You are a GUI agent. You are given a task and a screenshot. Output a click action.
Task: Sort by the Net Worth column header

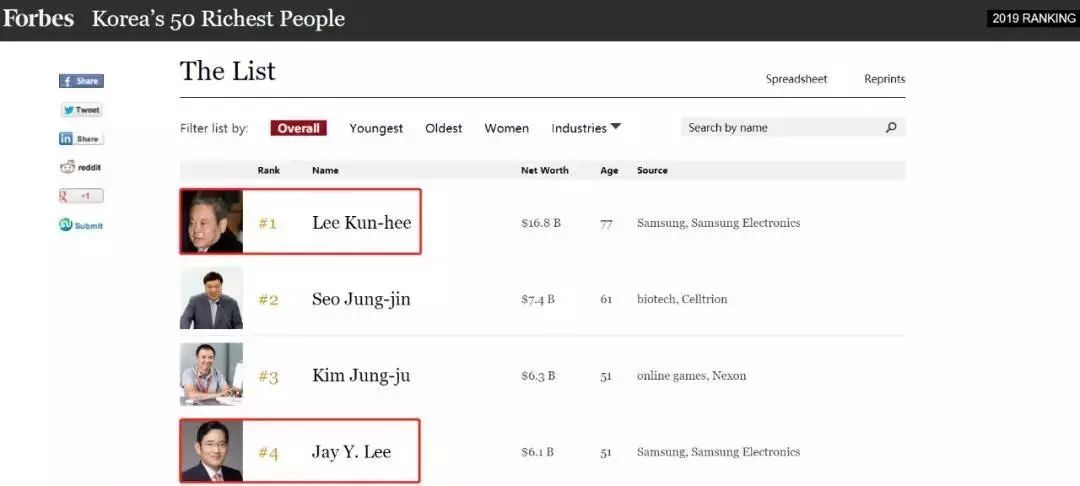[545, 170]
